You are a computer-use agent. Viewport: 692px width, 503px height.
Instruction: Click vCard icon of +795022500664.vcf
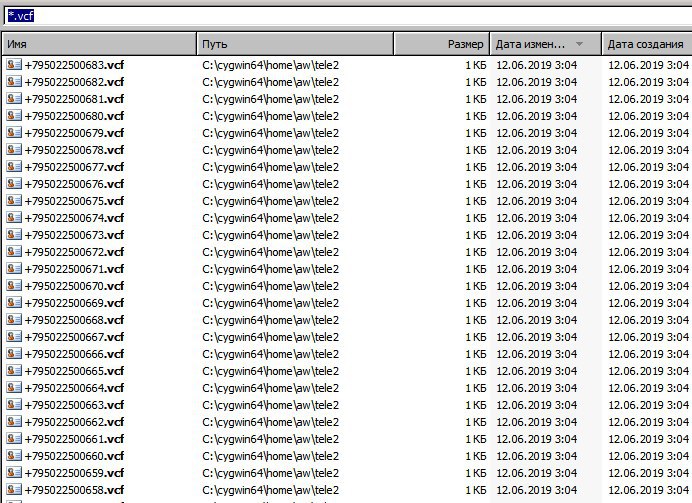tap(14, 387)
